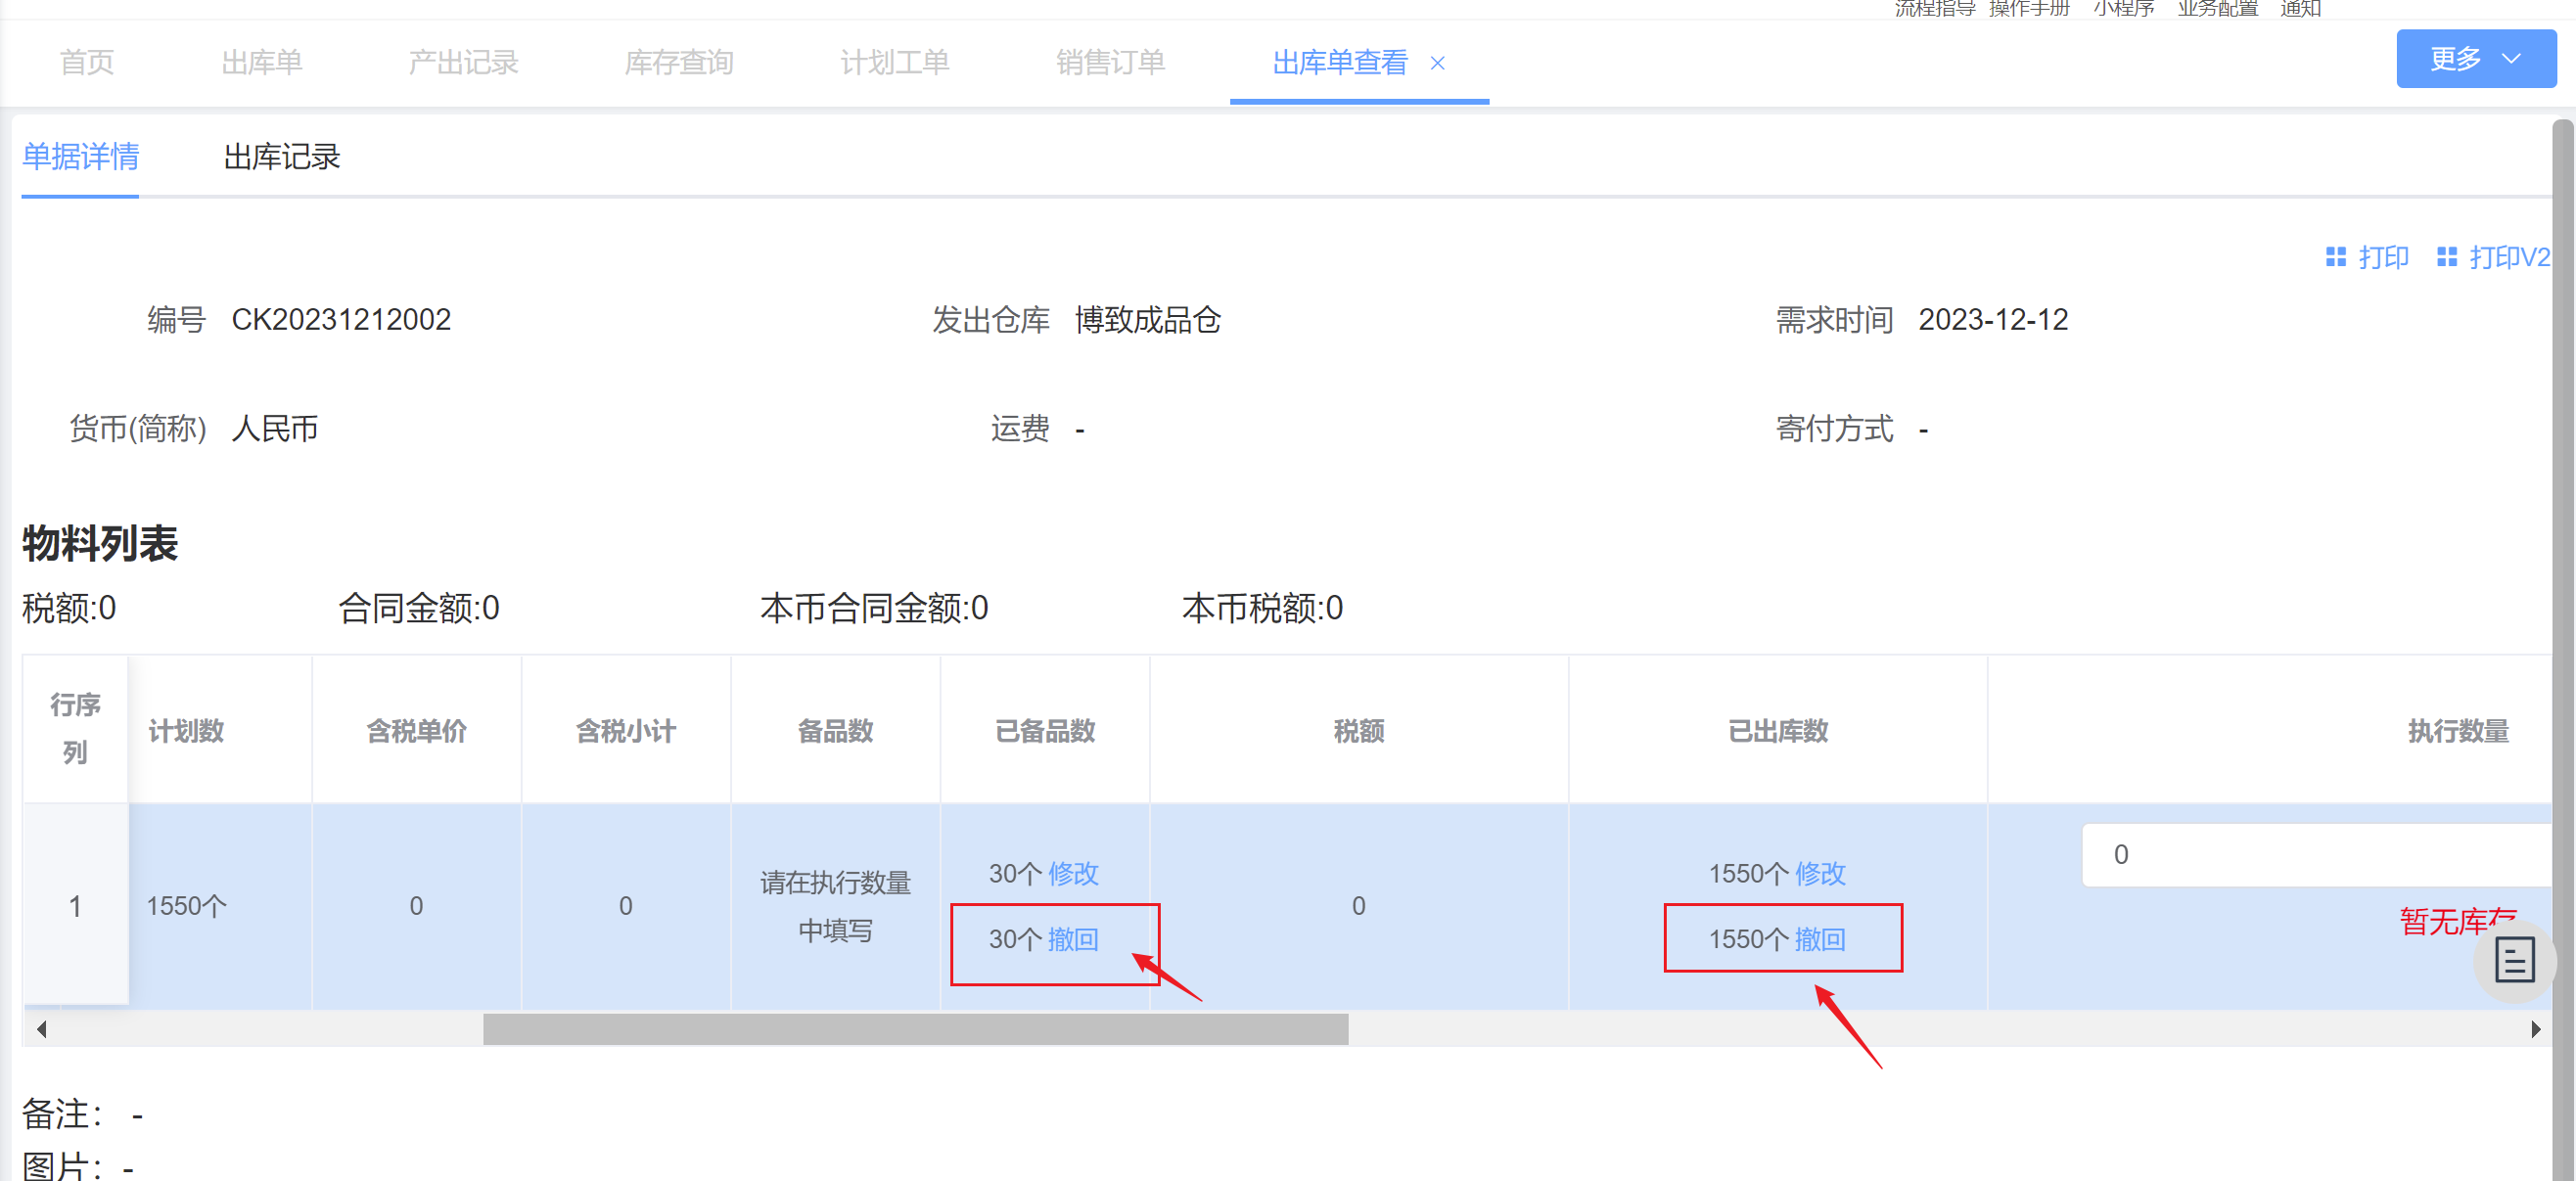Click the 税额 column header

click(1359, 731)
